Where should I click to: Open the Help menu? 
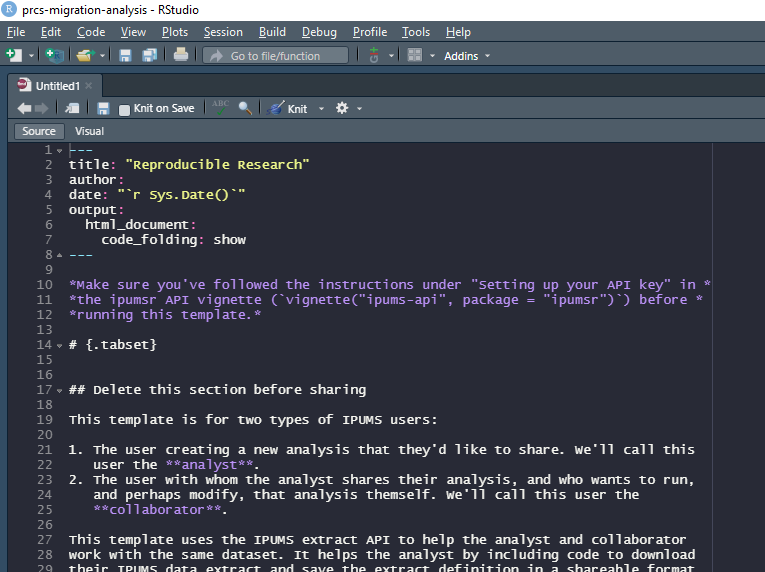click(x=458, y=32)
